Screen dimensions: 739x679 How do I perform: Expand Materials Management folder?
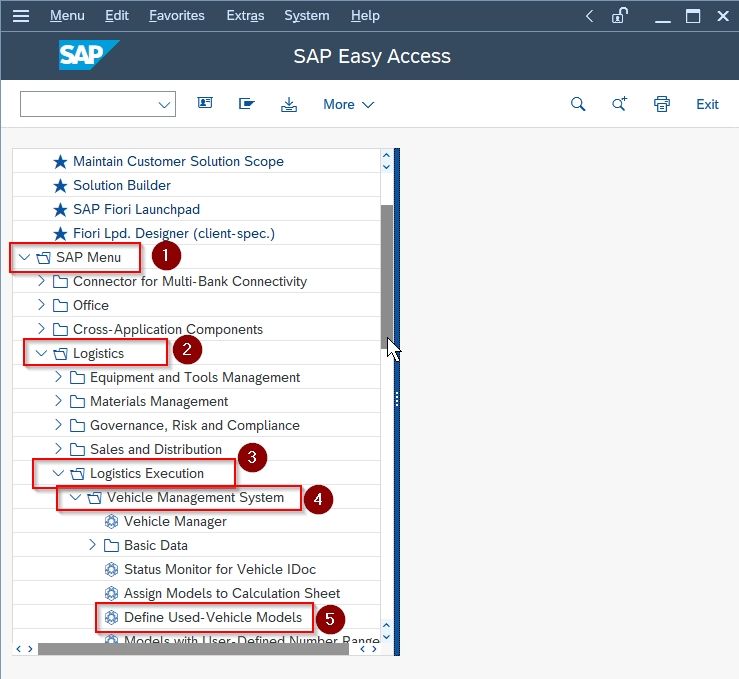(x=58, y=401)
